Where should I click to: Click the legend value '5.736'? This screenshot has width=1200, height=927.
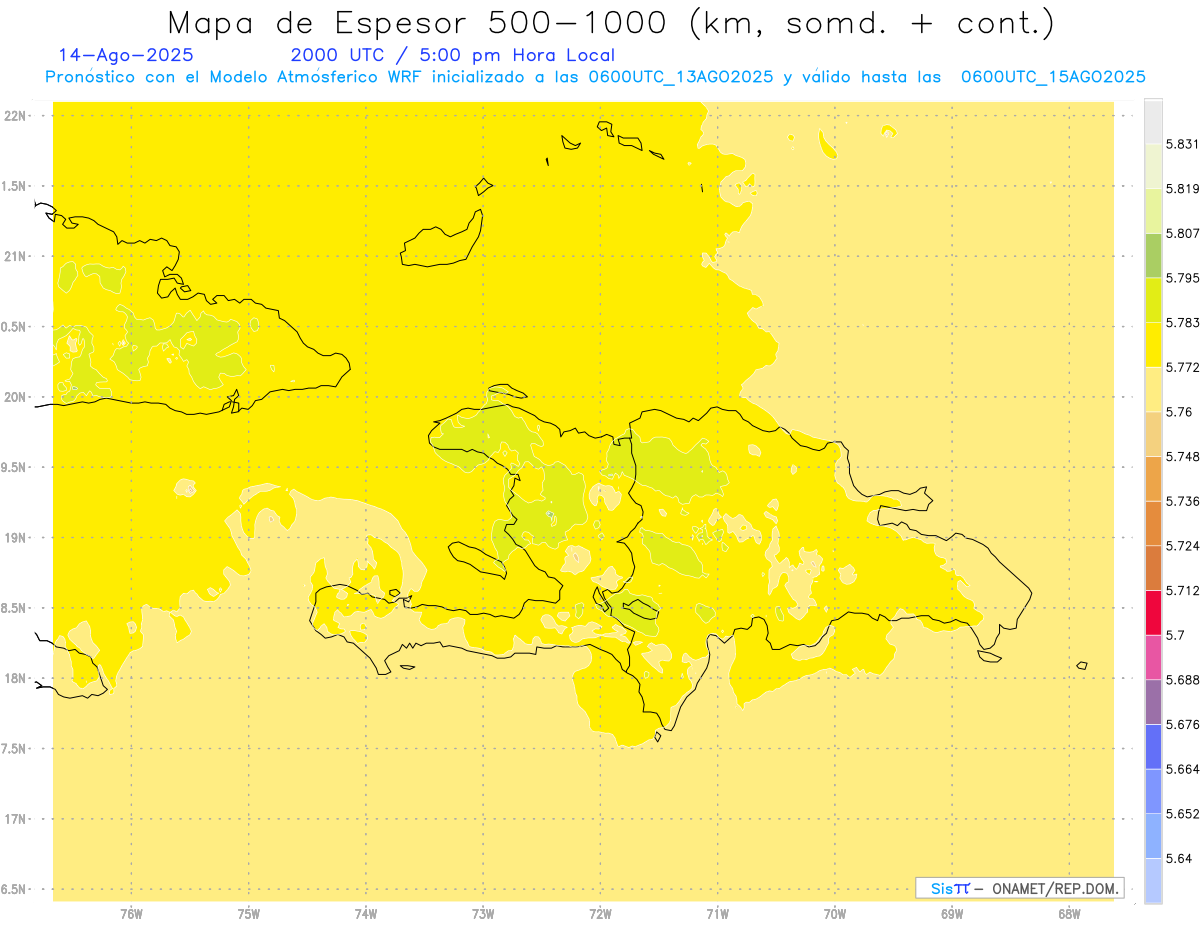pyautogui.click(x=1183, y=501)
